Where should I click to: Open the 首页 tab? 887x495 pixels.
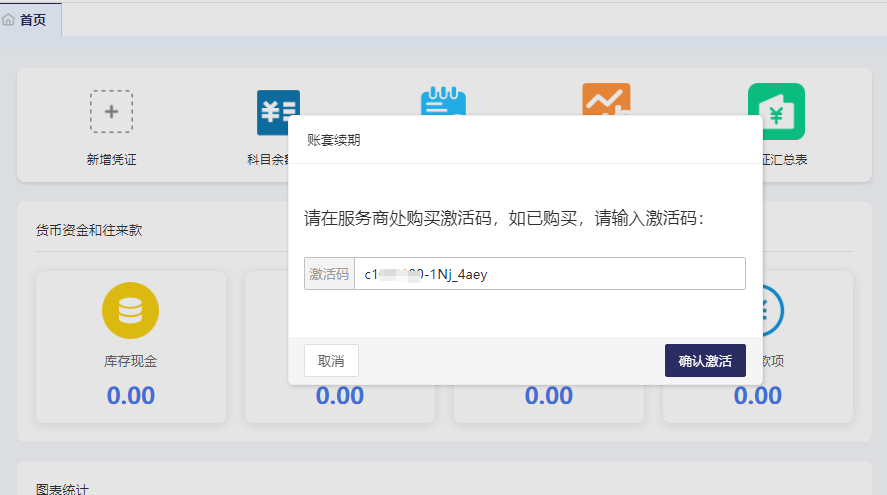click(x=31, y=20)
